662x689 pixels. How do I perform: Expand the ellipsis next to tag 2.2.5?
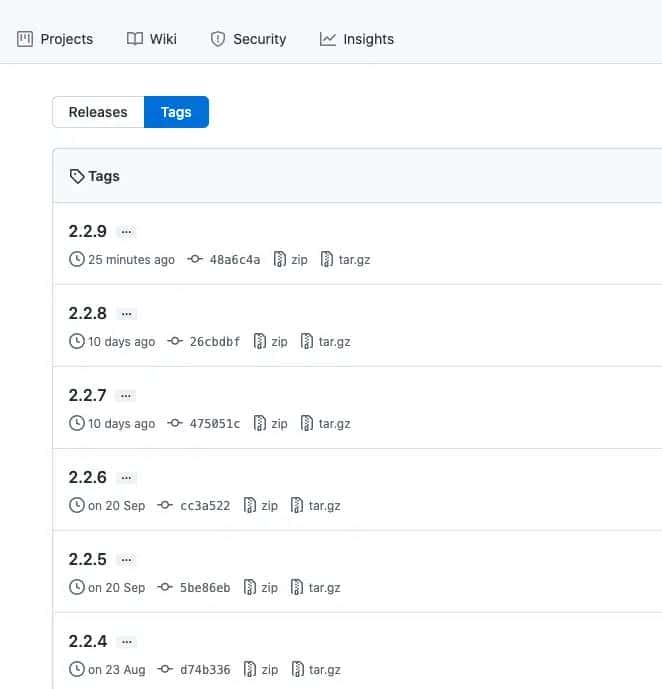pos(126,559)
